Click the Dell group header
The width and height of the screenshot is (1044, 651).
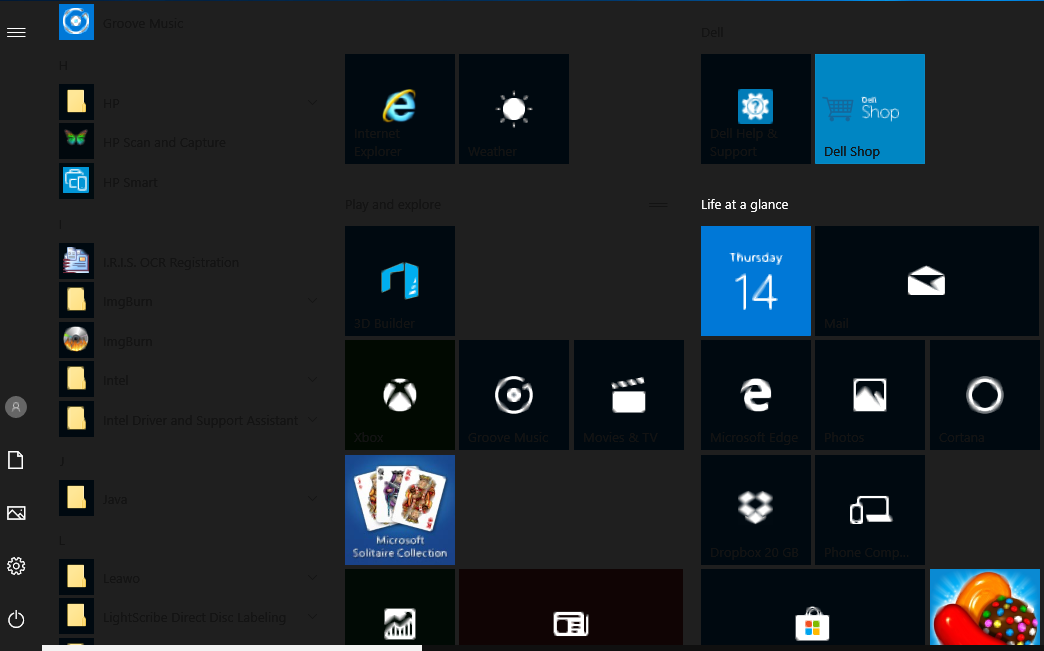coord(712,33)
